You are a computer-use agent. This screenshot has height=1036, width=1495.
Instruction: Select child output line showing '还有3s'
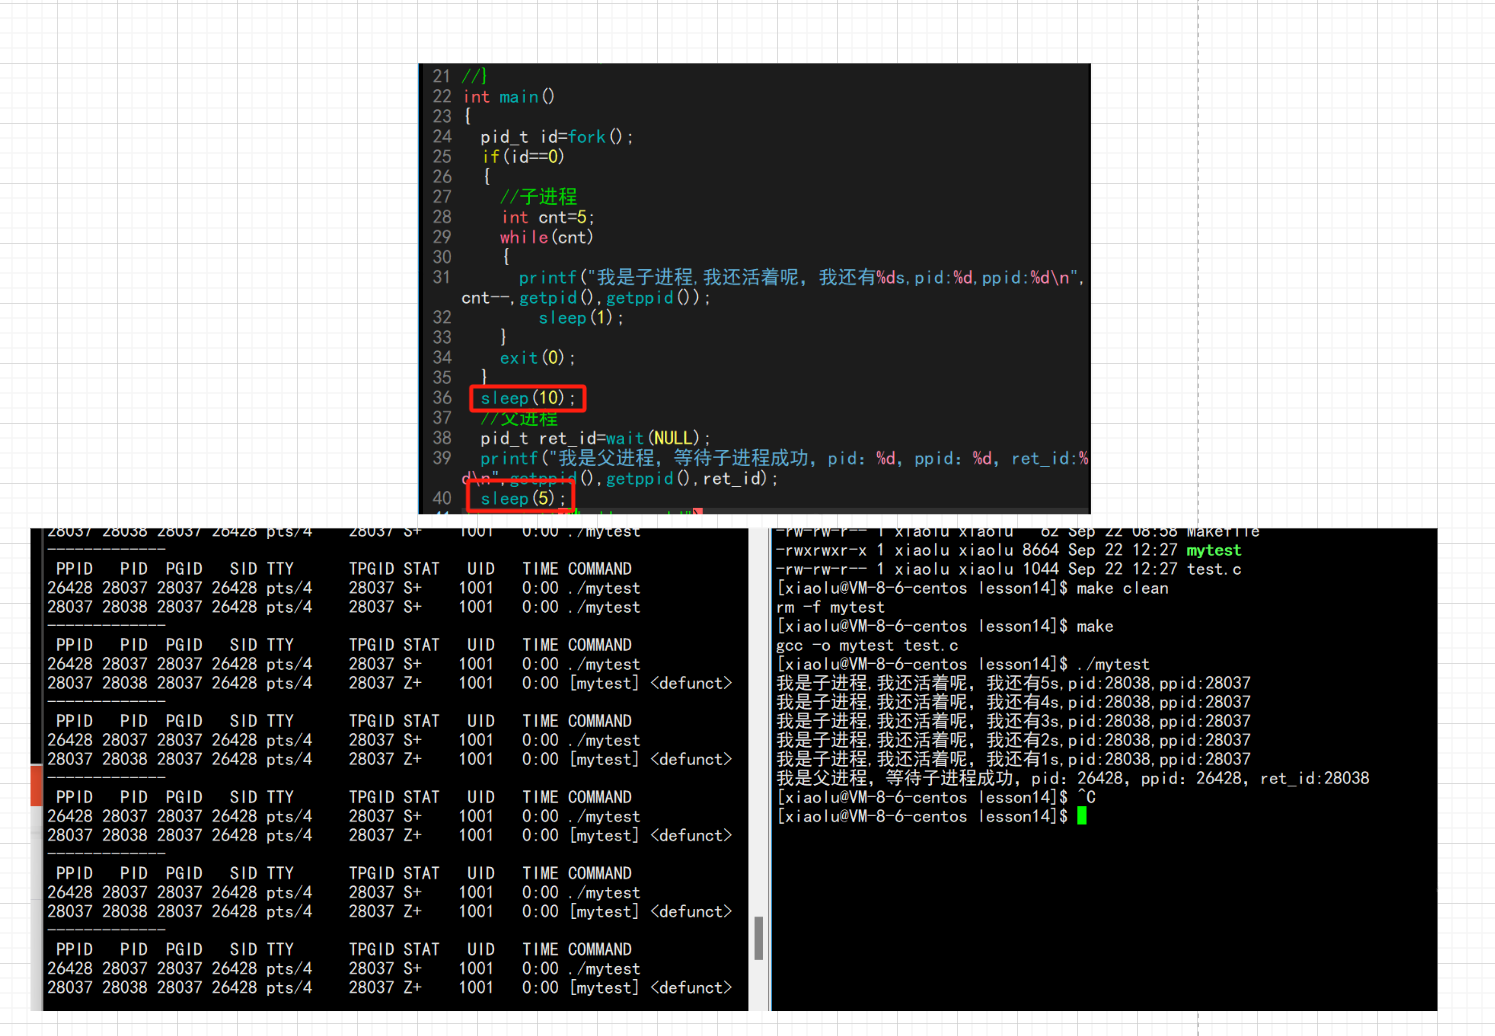(x=1014, y=721)
